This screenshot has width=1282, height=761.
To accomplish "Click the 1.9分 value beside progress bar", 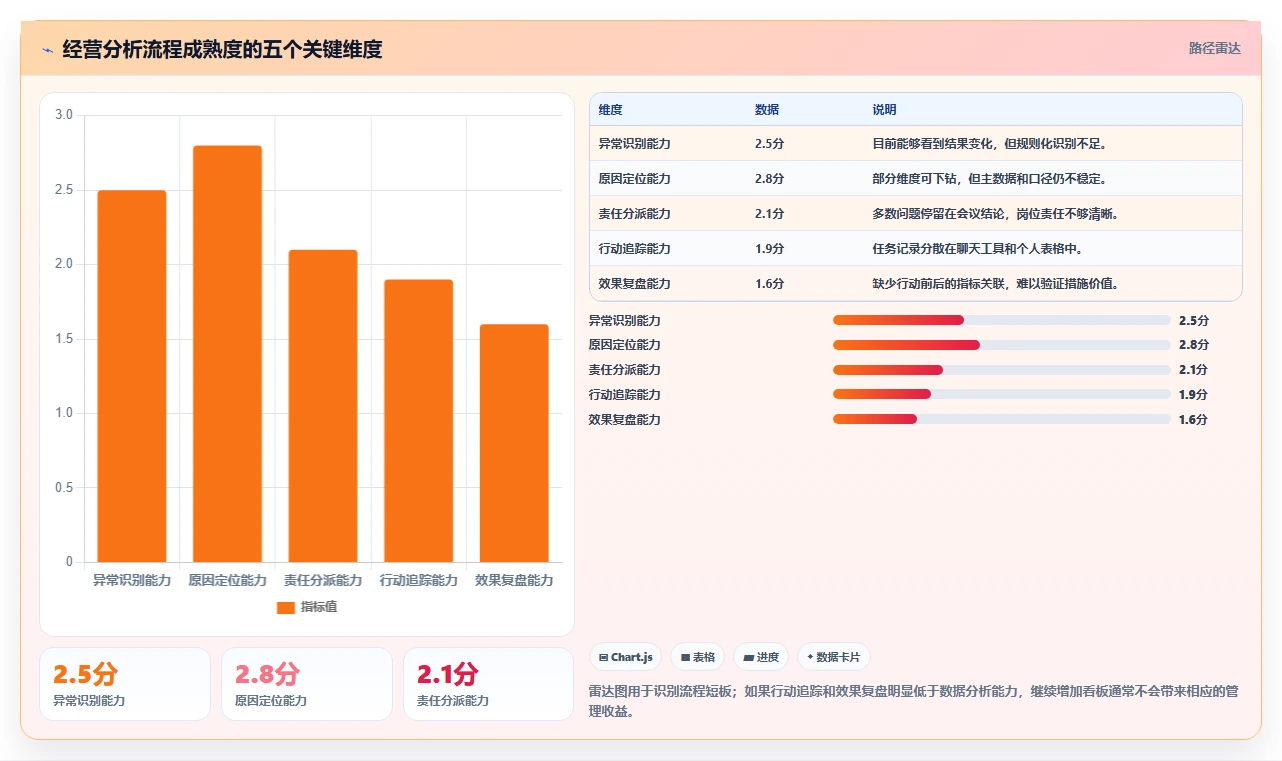I will pos(1193,395).
